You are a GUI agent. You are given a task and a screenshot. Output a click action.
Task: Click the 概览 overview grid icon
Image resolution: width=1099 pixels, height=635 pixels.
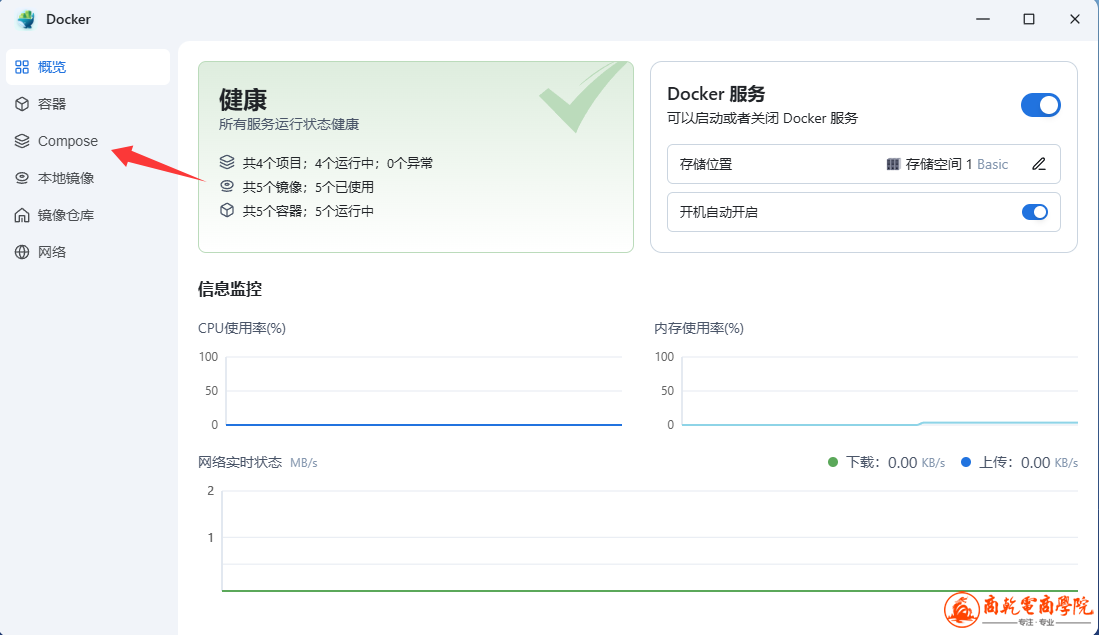tap(22, 67)
